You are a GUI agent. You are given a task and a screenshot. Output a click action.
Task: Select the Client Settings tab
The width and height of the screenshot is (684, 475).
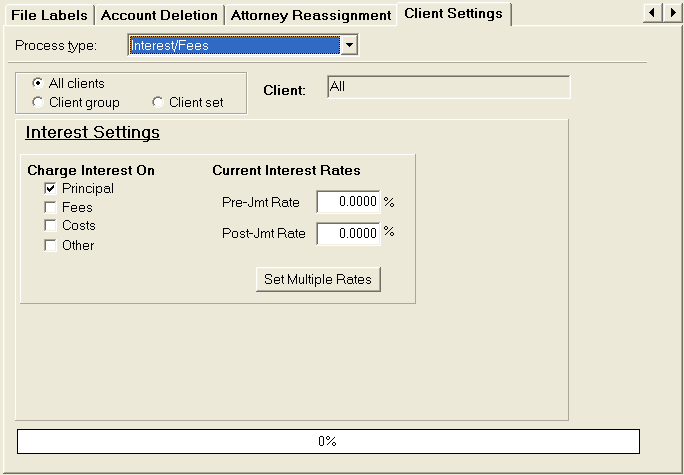(x=454, y=14)
